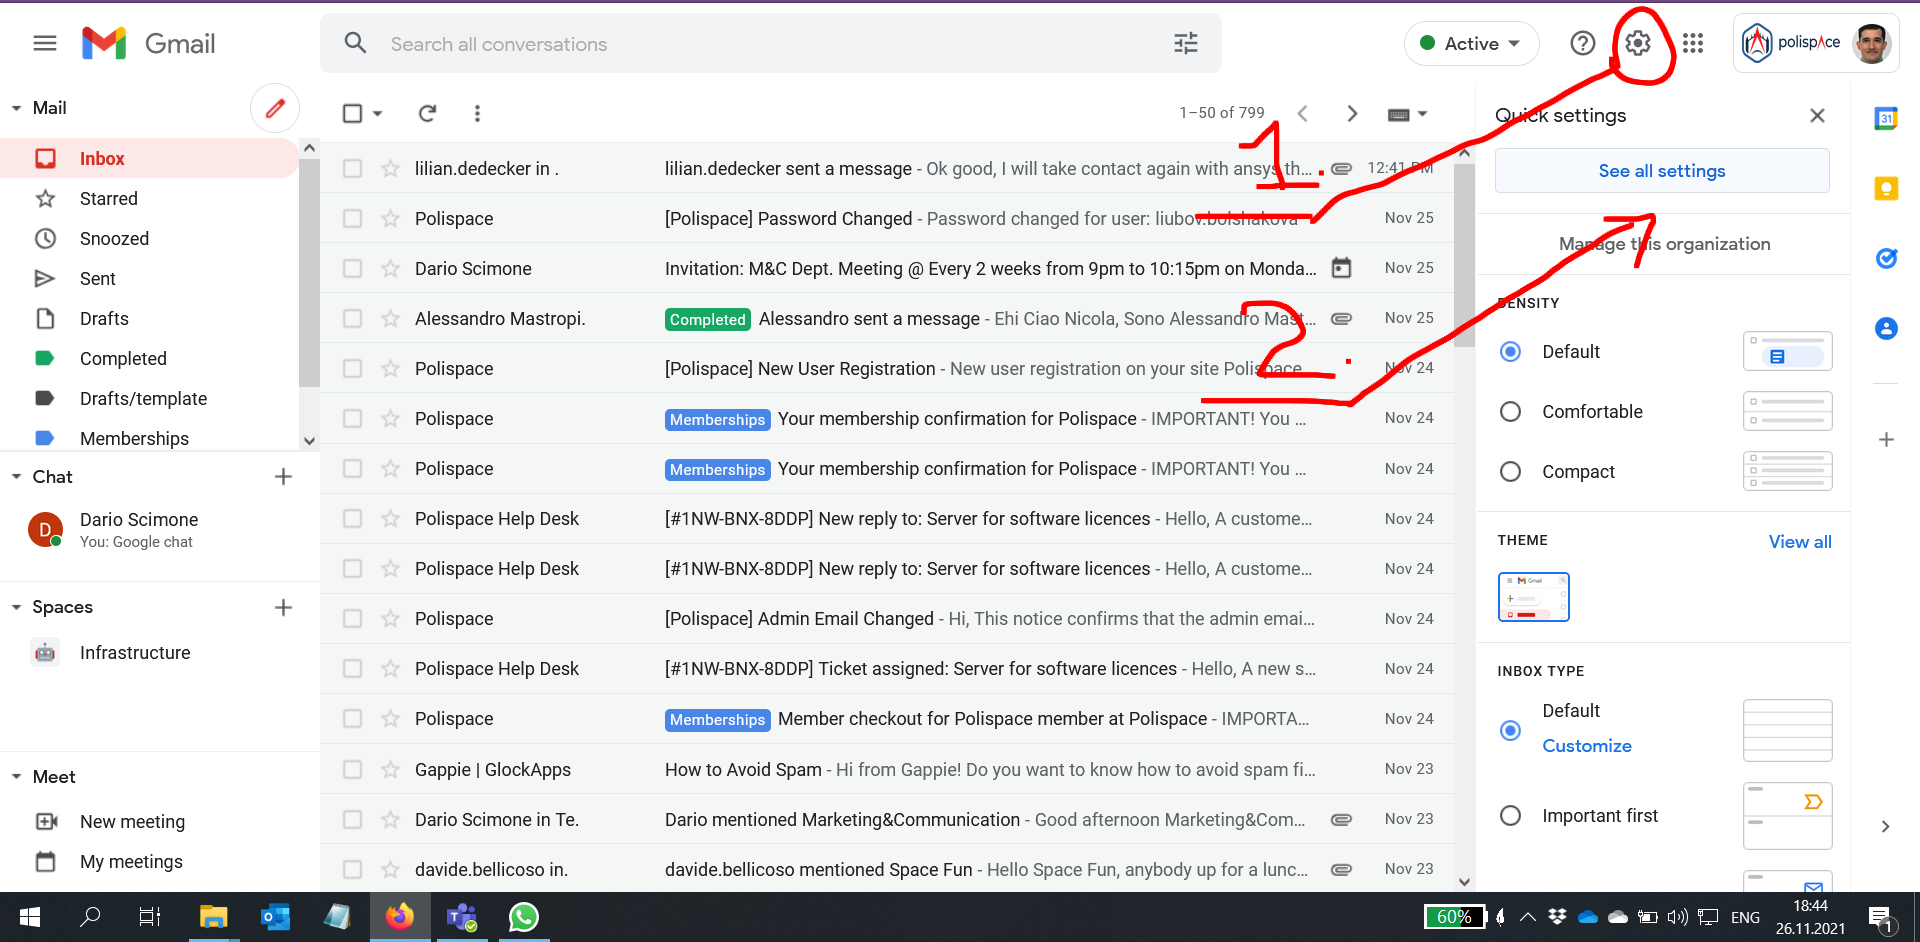This screenshot has width=1920, height=942.
Task: Collapse the Chat section
Action: (x=16, y=477)
